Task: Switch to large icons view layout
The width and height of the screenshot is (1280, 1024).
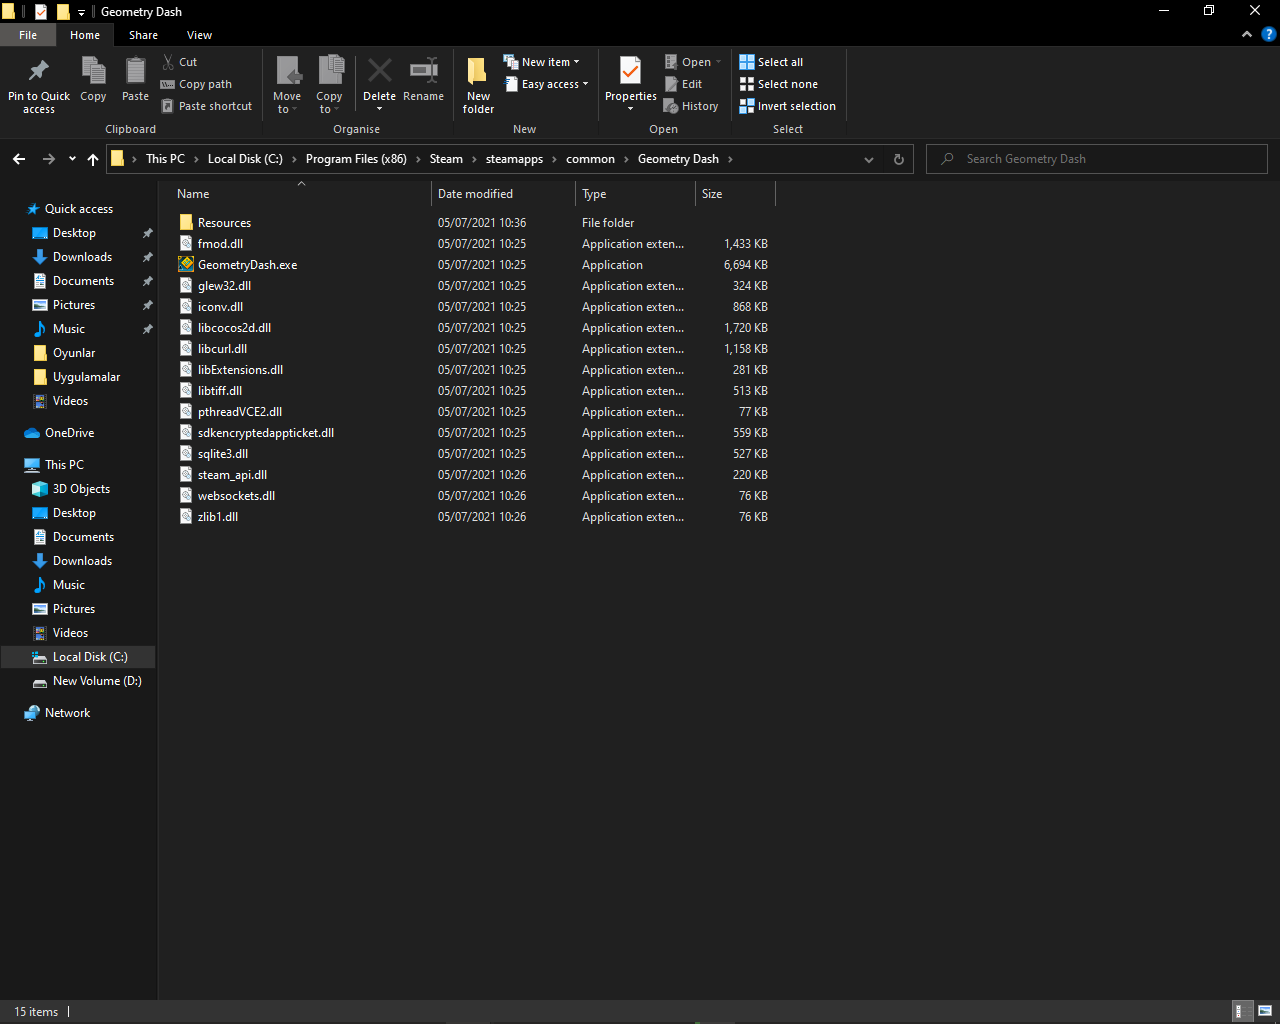Action: click(x=1265, y=1011)
